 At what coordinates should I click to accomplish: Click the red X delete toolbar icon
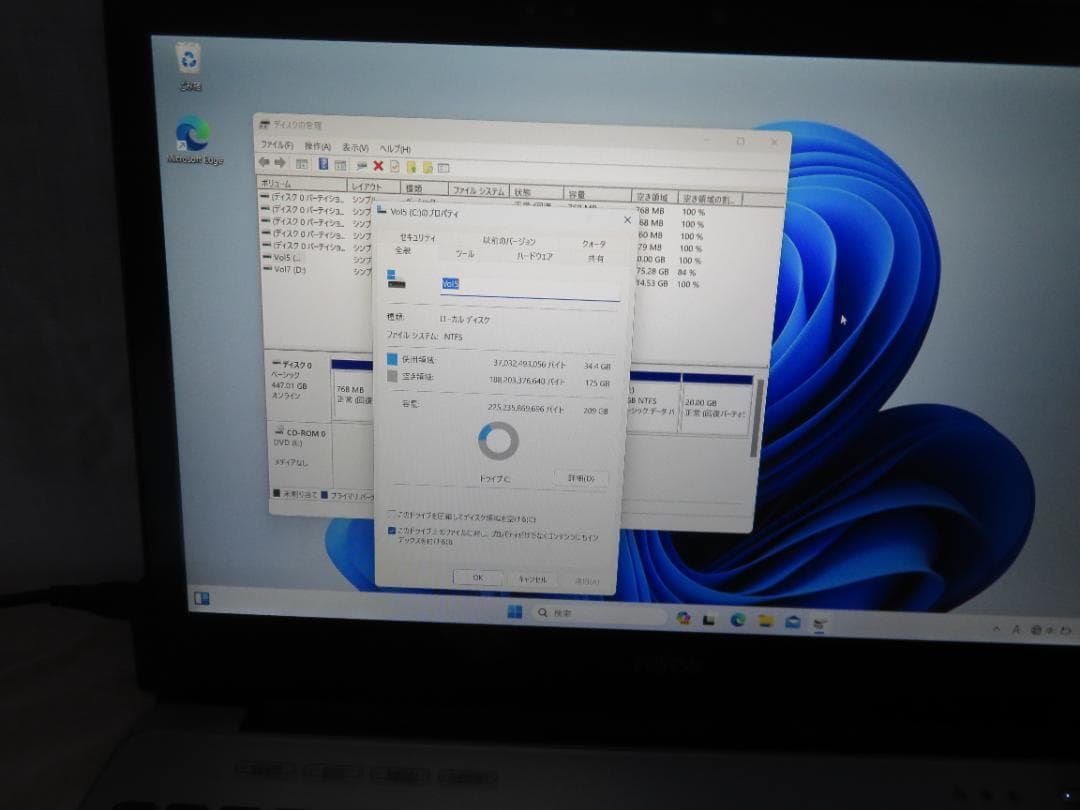tap(377, 167)
